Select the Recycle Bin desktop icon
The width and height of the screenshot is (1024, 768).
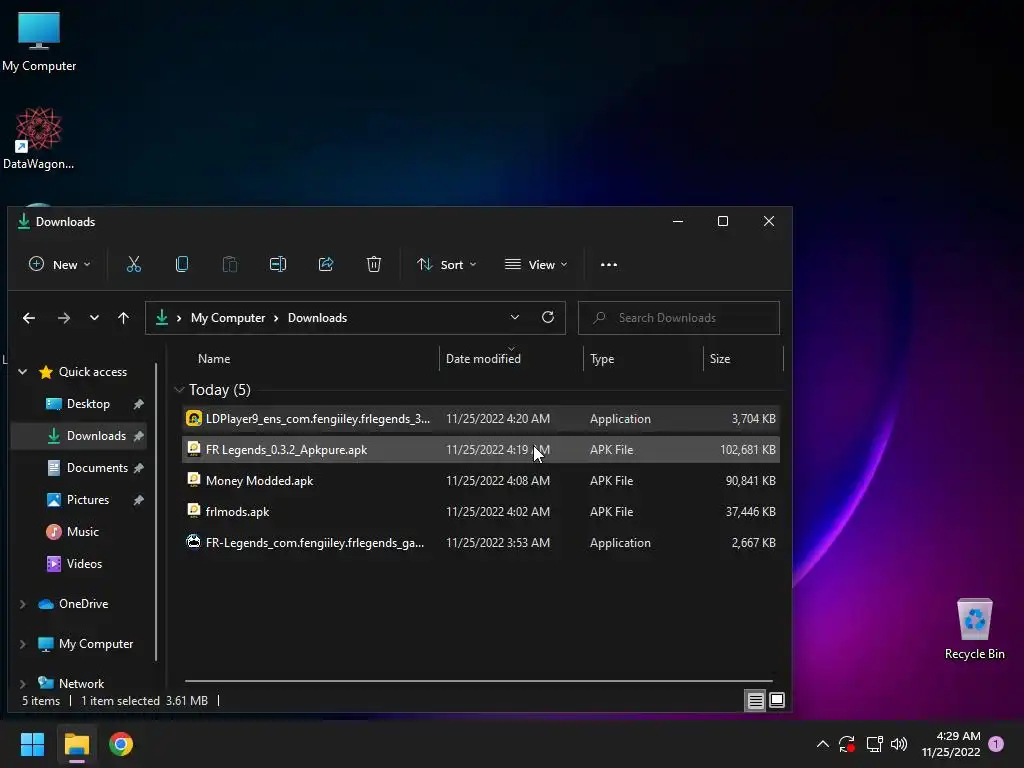(x=974, y=630)
